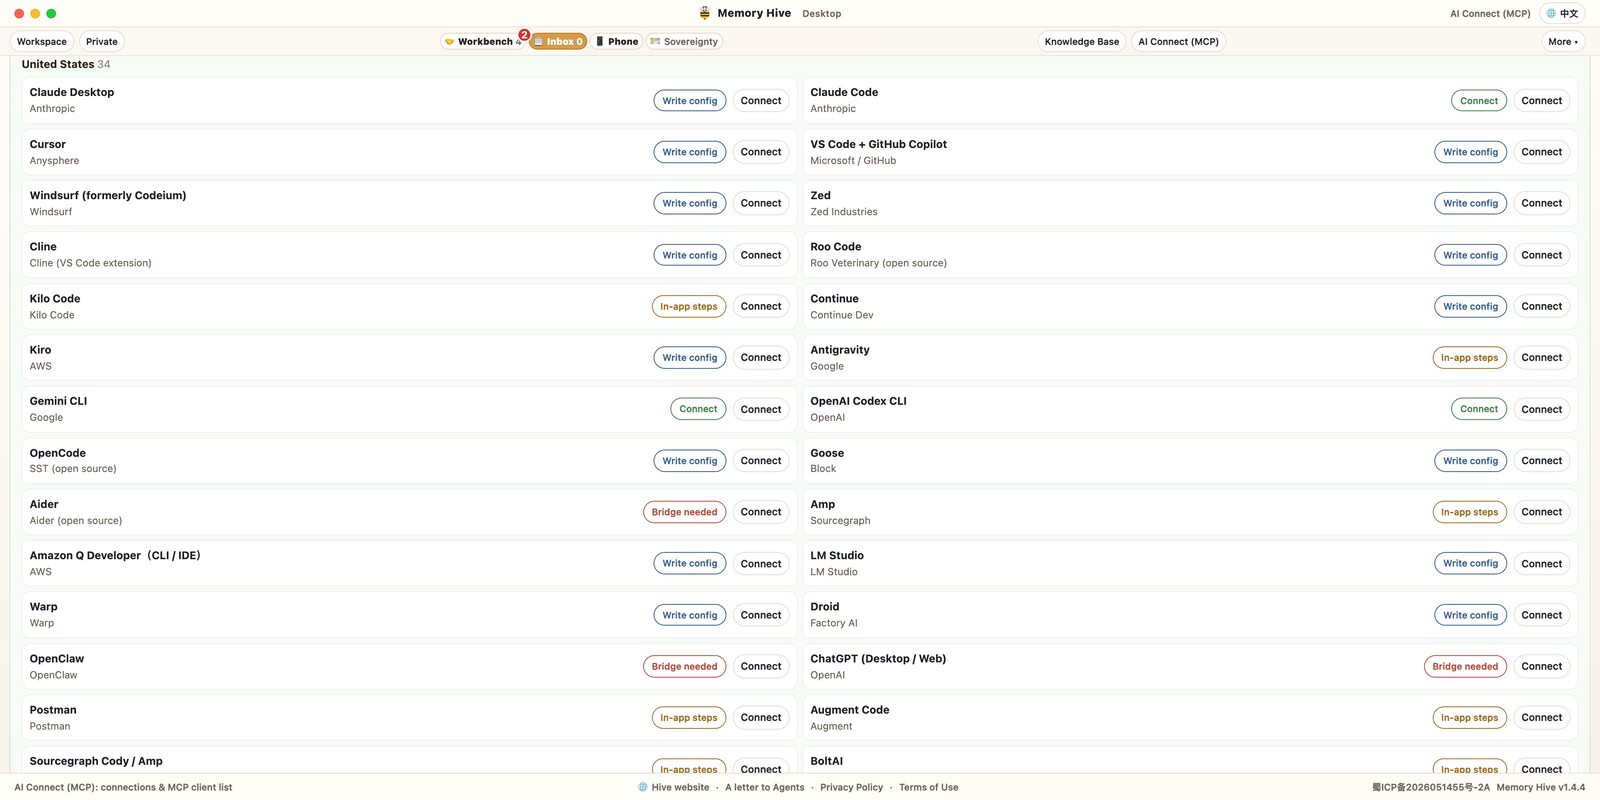Open AI Connect (MCP) in navigation bar

1178,42
